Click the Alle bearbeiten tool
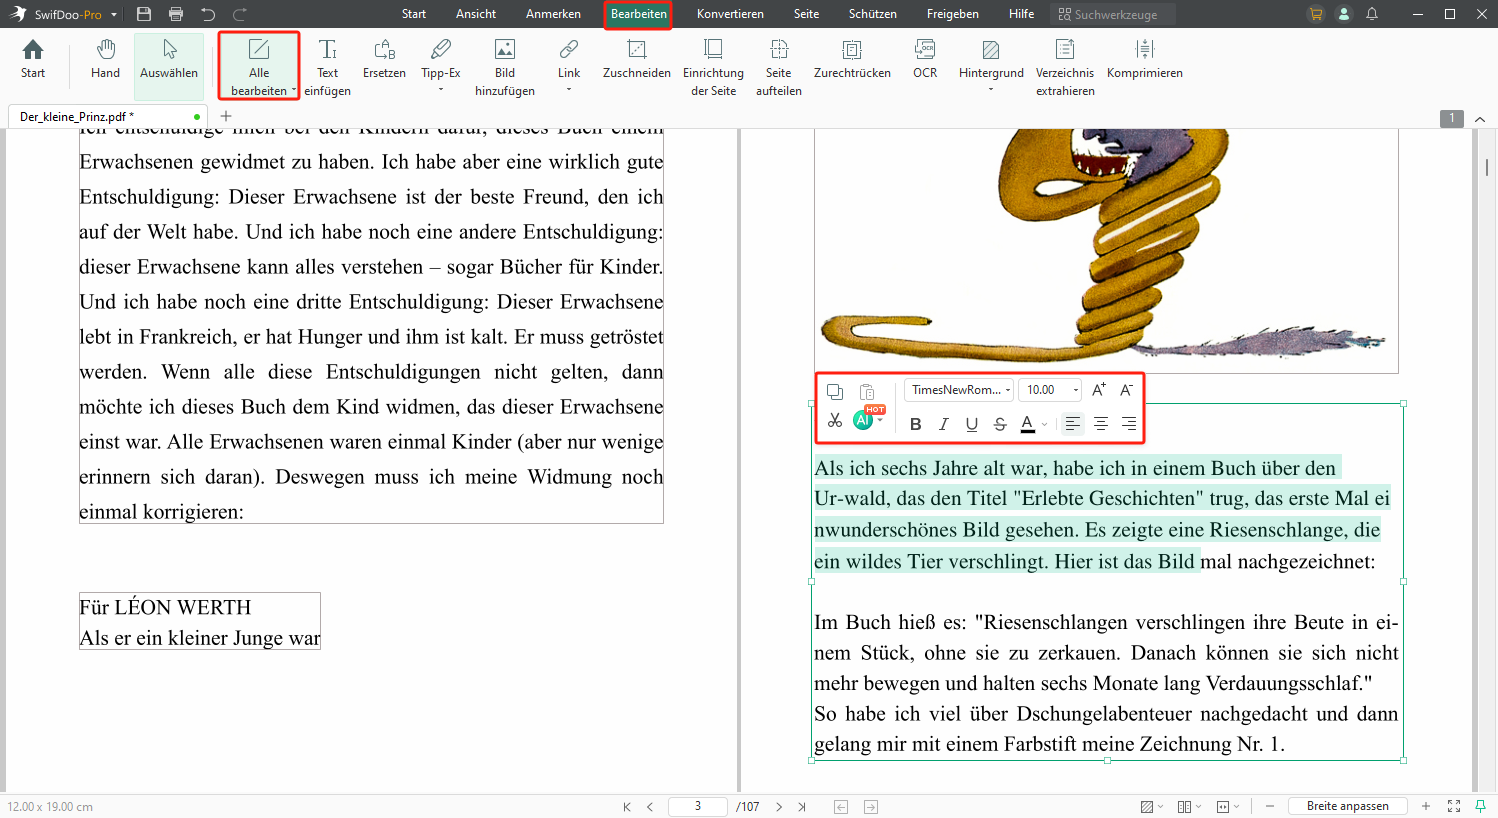 coord(259,67)
